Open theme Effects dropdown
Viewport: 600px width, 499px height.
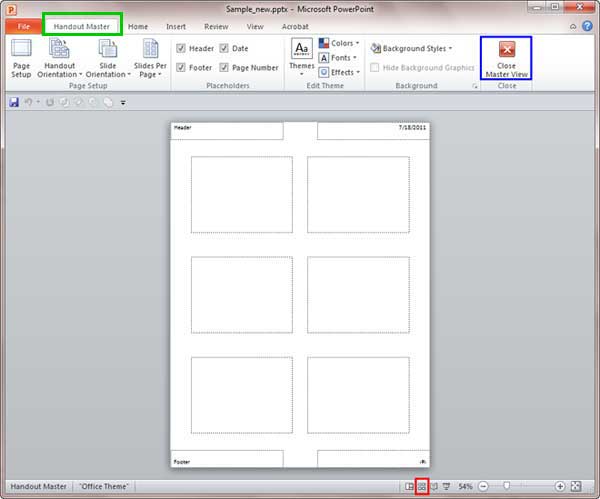(x=339, y=72)
